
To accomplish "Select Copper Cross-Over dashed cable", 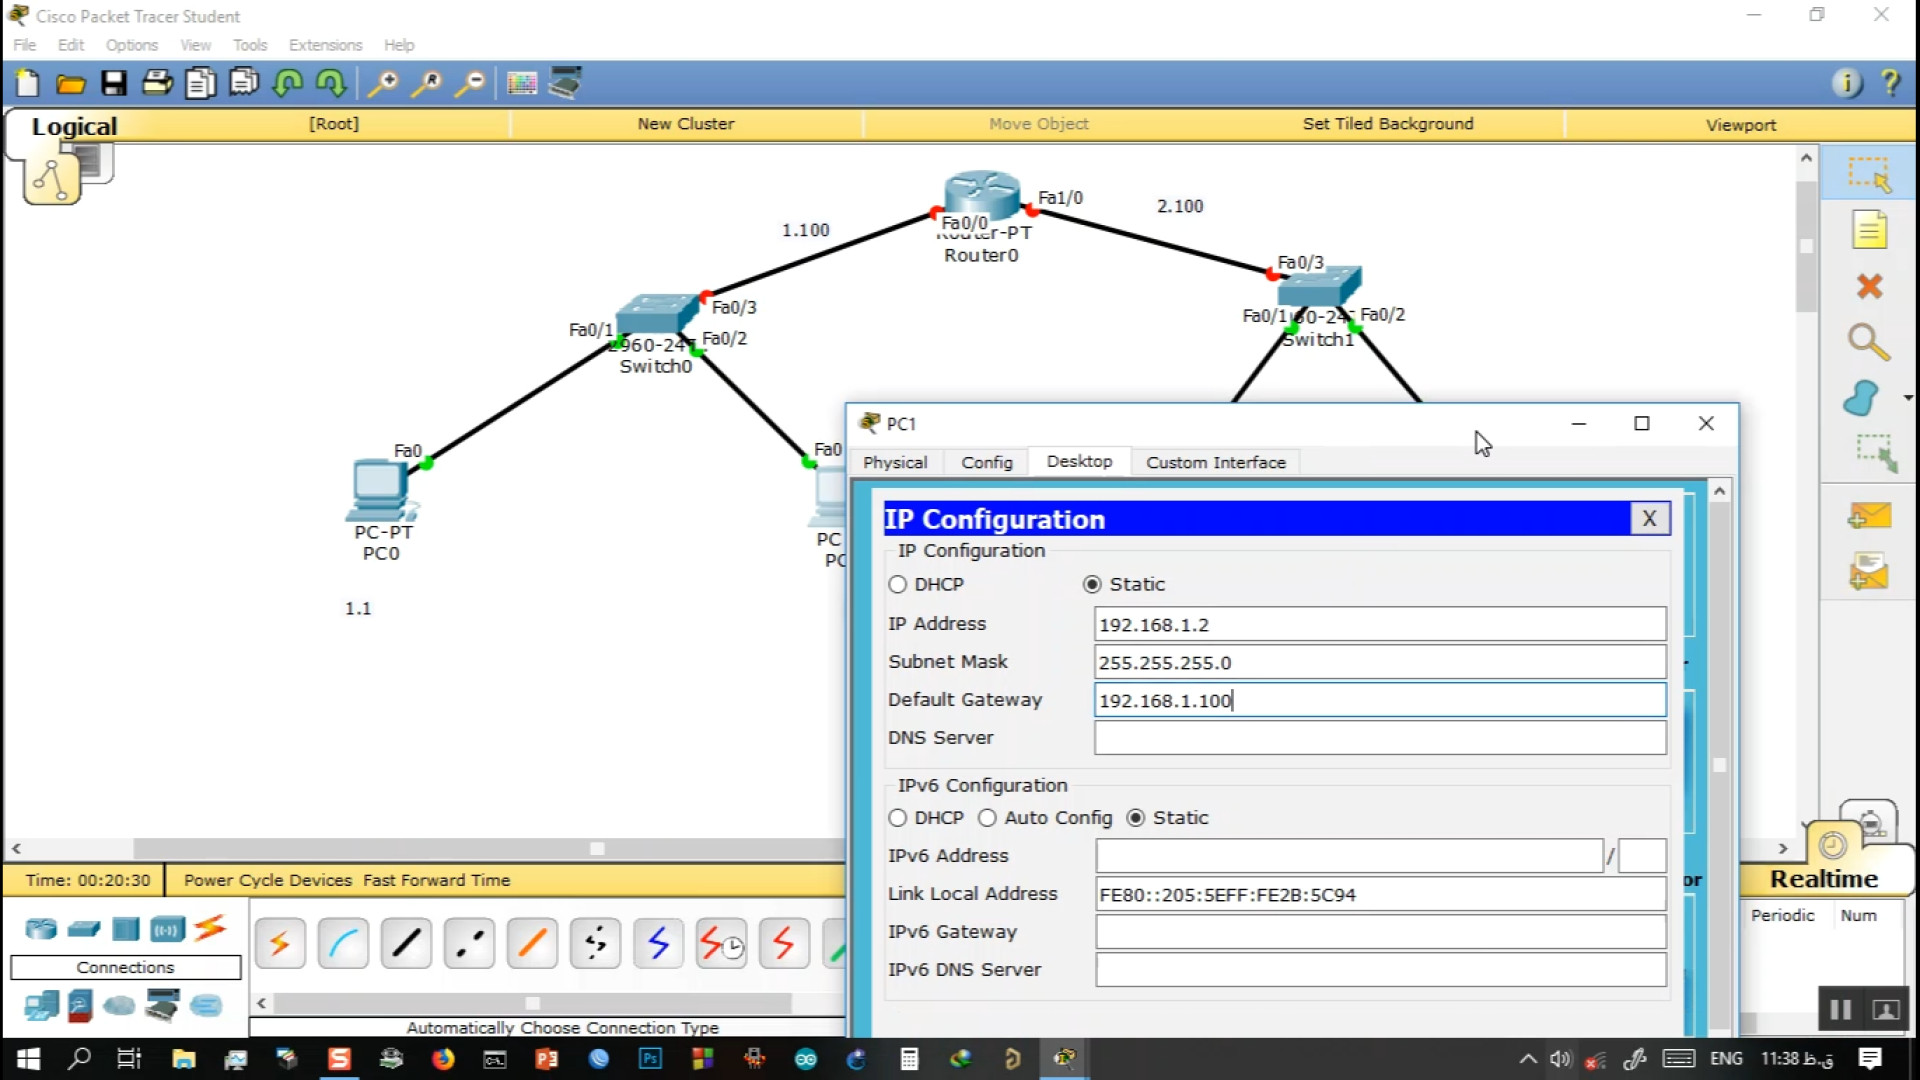I will (469, 943).
